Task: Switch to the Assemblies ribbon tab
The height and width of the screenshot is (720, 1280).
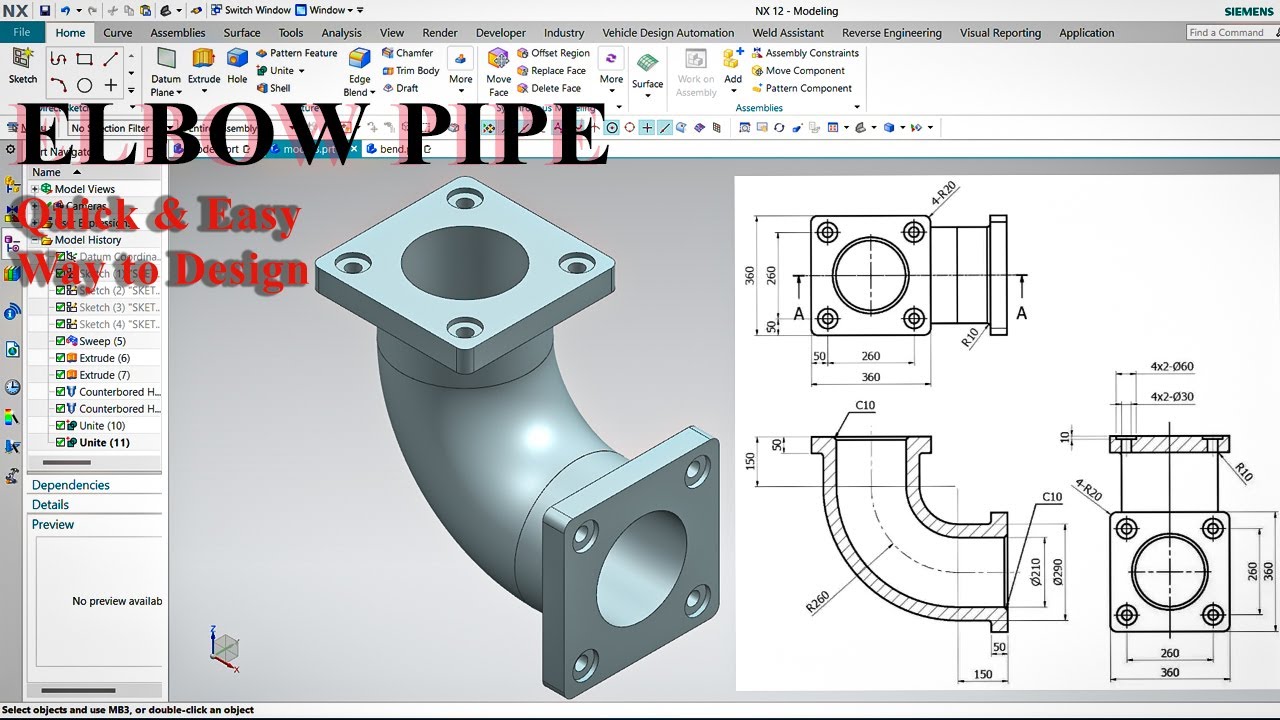Action: click(x=178, y=33)
